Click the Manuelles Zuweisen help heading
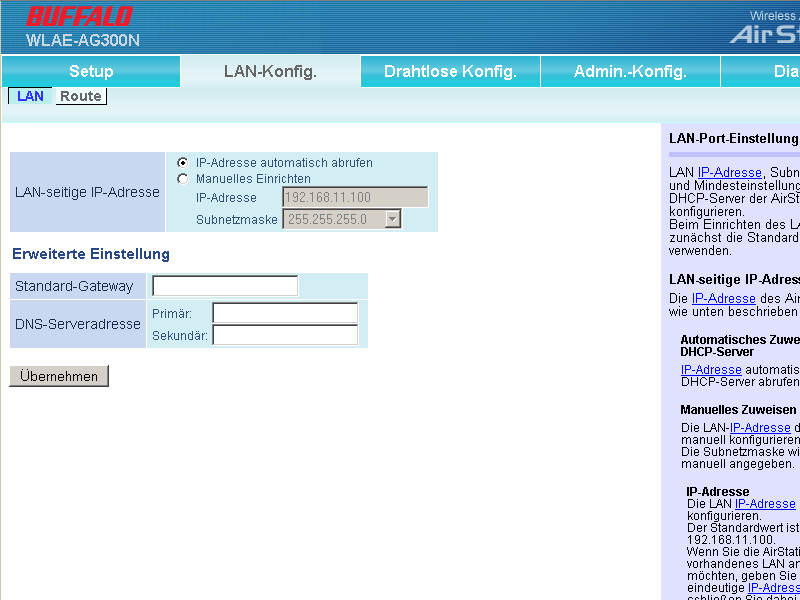The height and width of the screenshot is (600, 800). [x=738, y=410]
